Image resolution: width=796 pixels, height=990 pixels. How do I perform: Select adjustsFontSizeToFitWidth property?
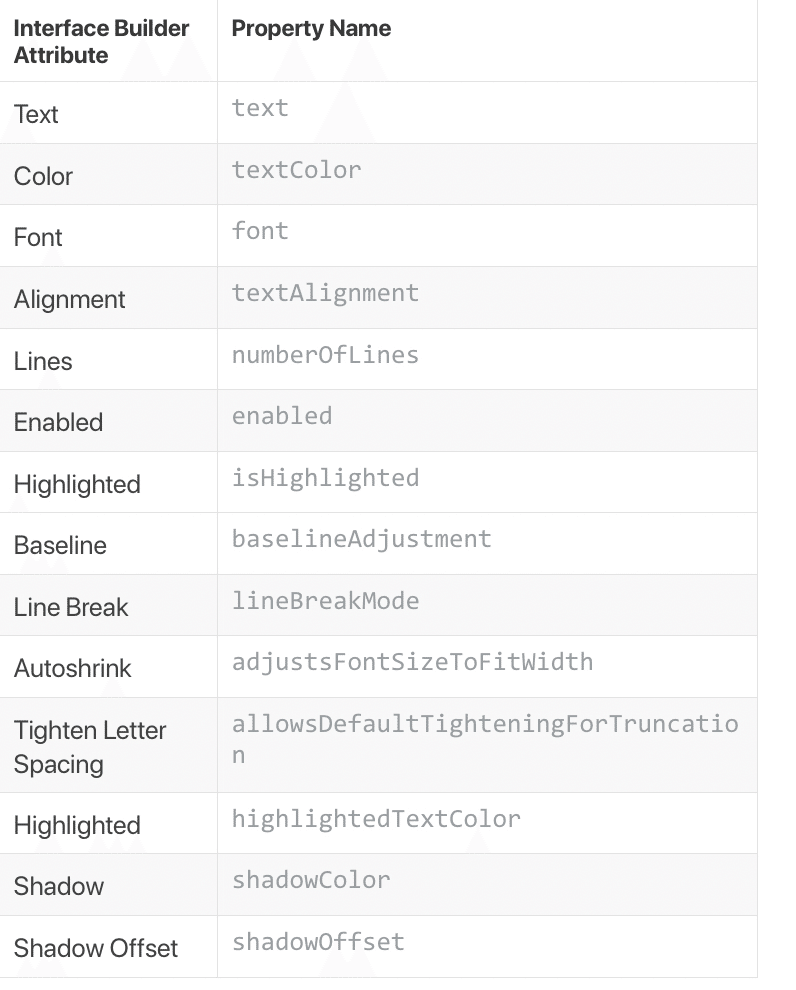(412, 662)
